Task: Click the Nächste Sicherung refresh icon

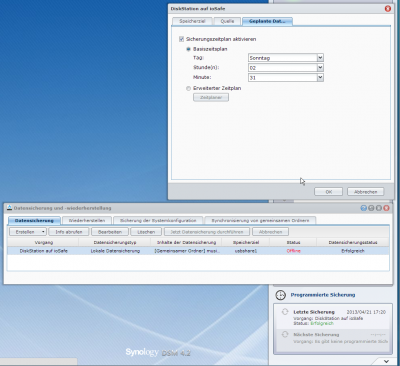Action: coord(285,334)
